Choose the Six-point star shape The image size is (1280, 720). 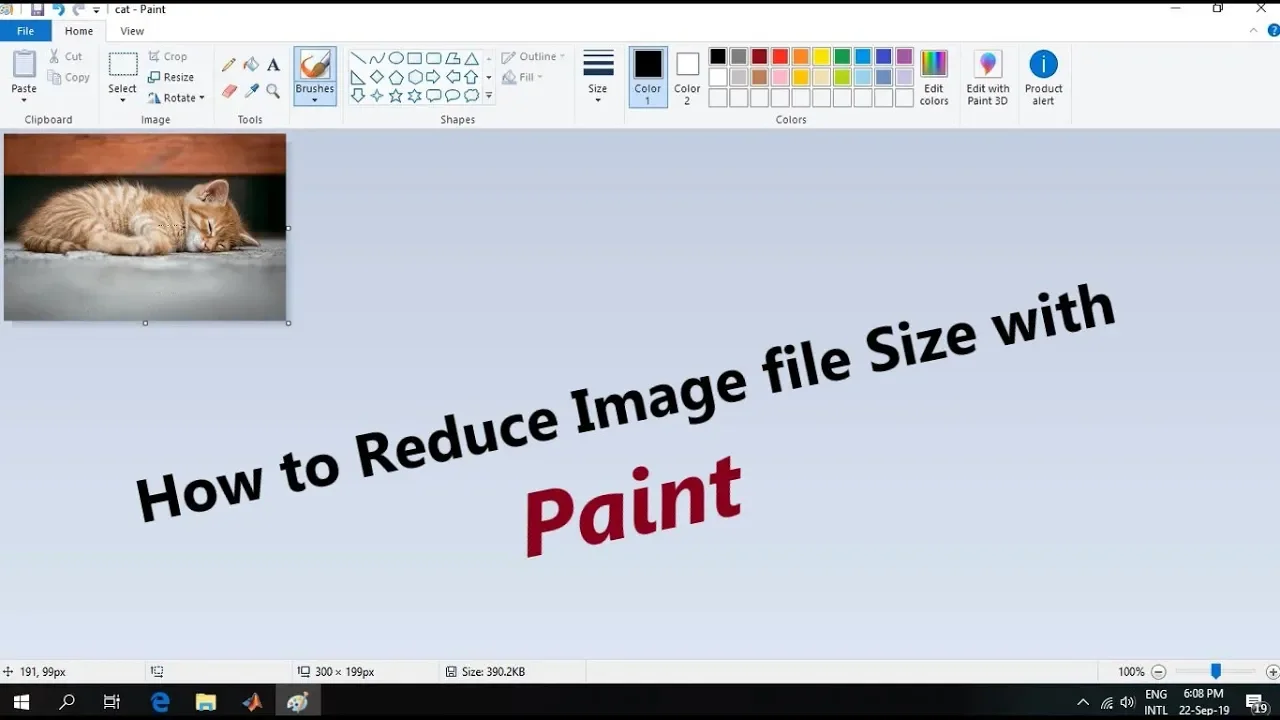click(x=415, y=96)
